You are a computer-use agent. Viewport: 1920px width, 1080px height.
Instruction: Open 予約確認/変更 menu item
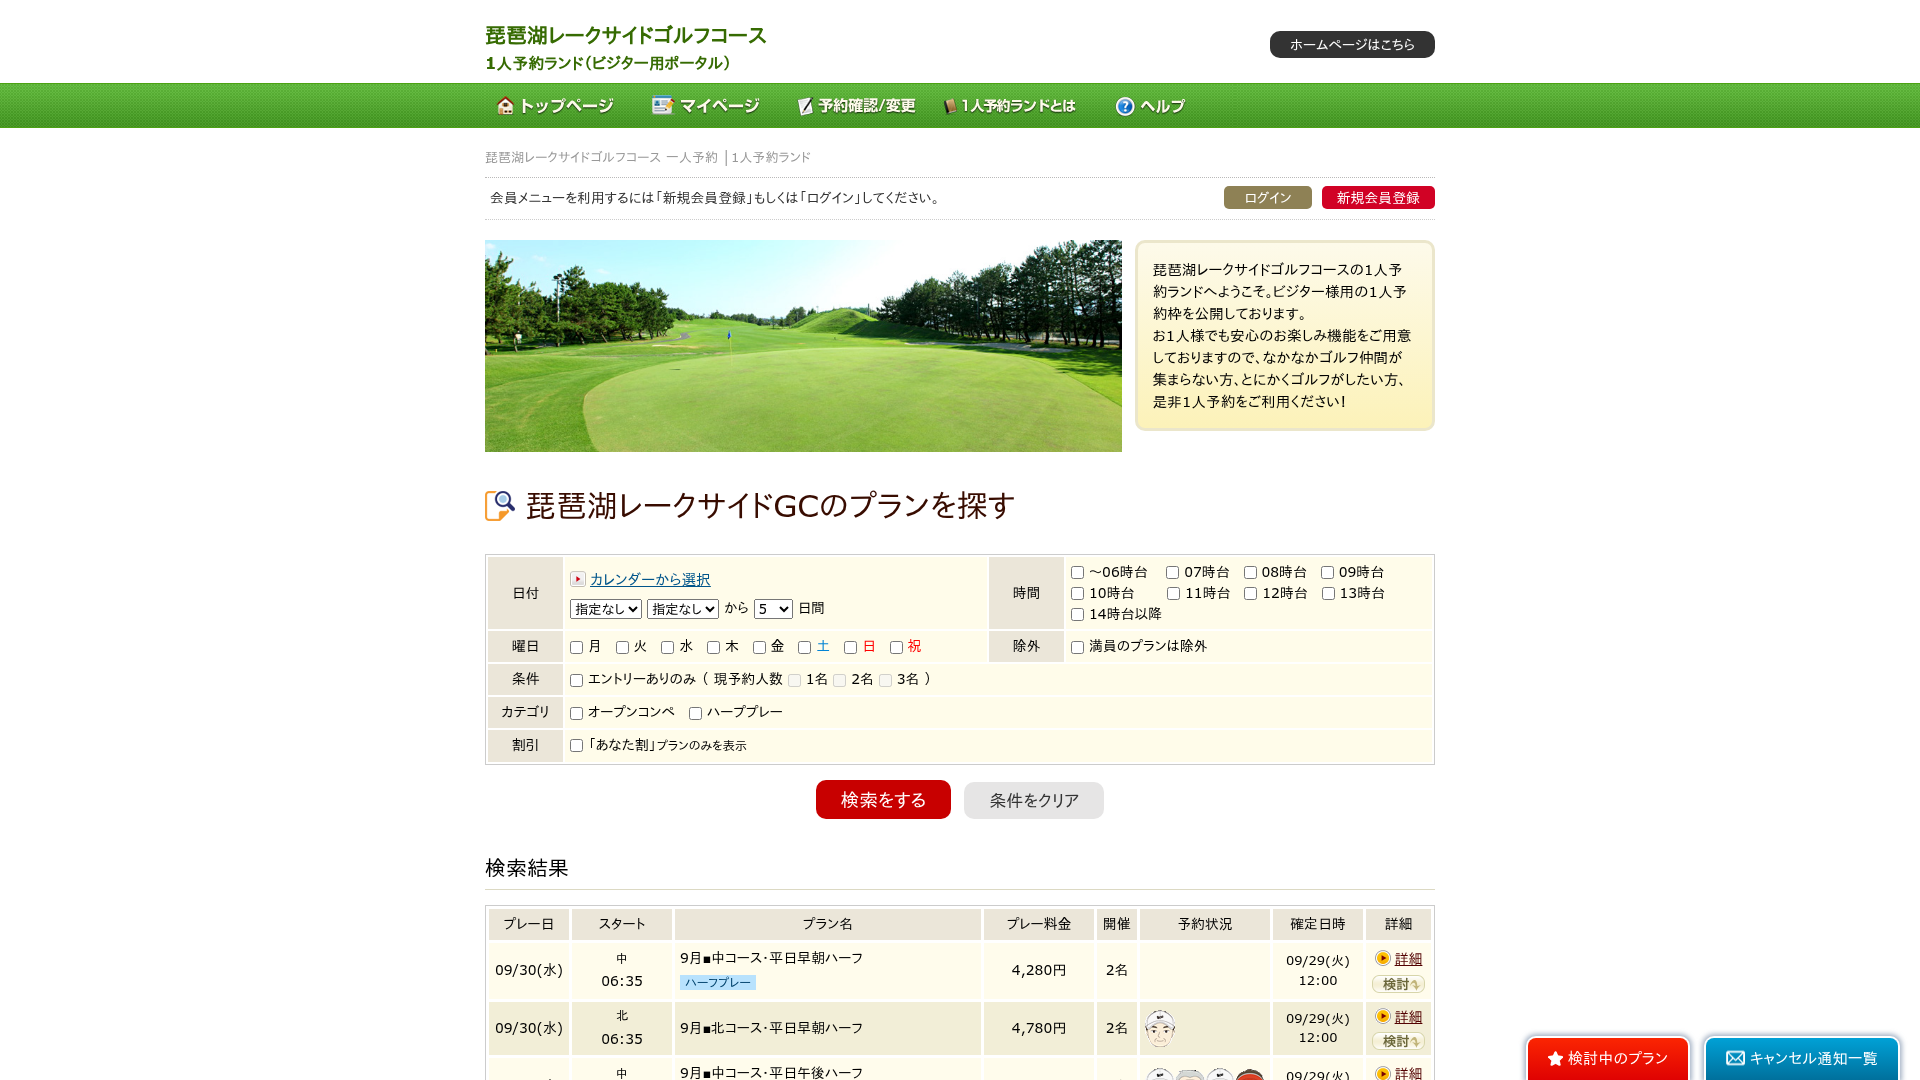coord(856,106)
